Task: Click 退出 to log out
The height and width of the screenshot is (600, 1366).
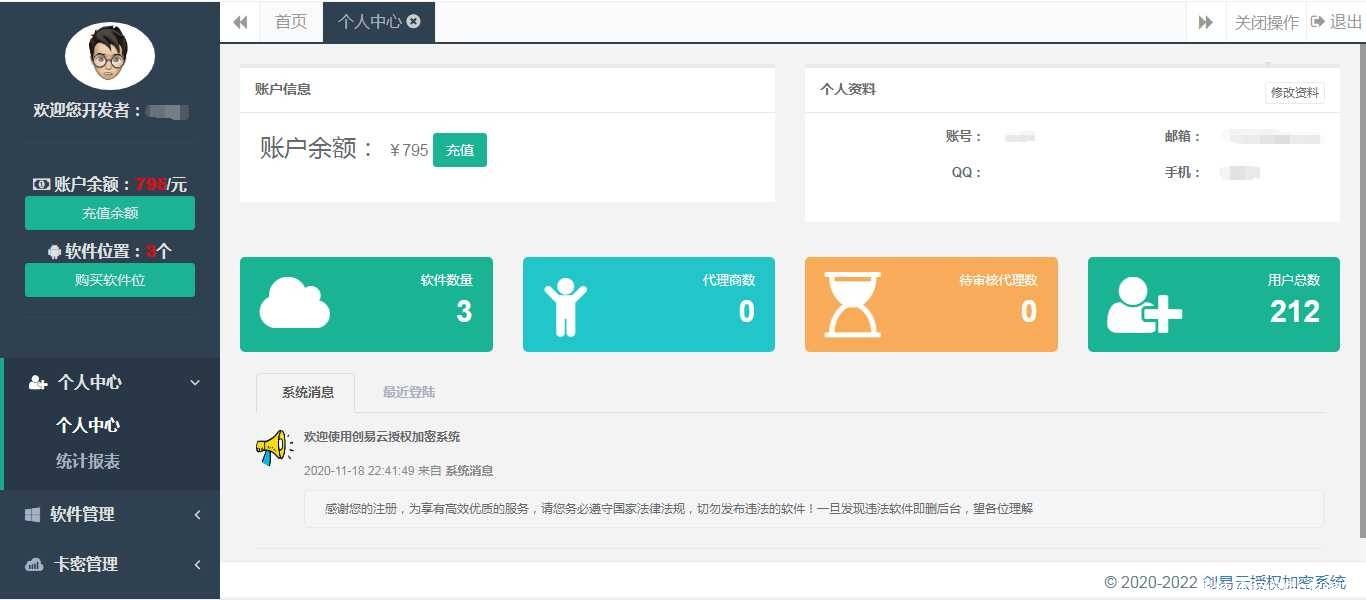Action: [1346, 21]
